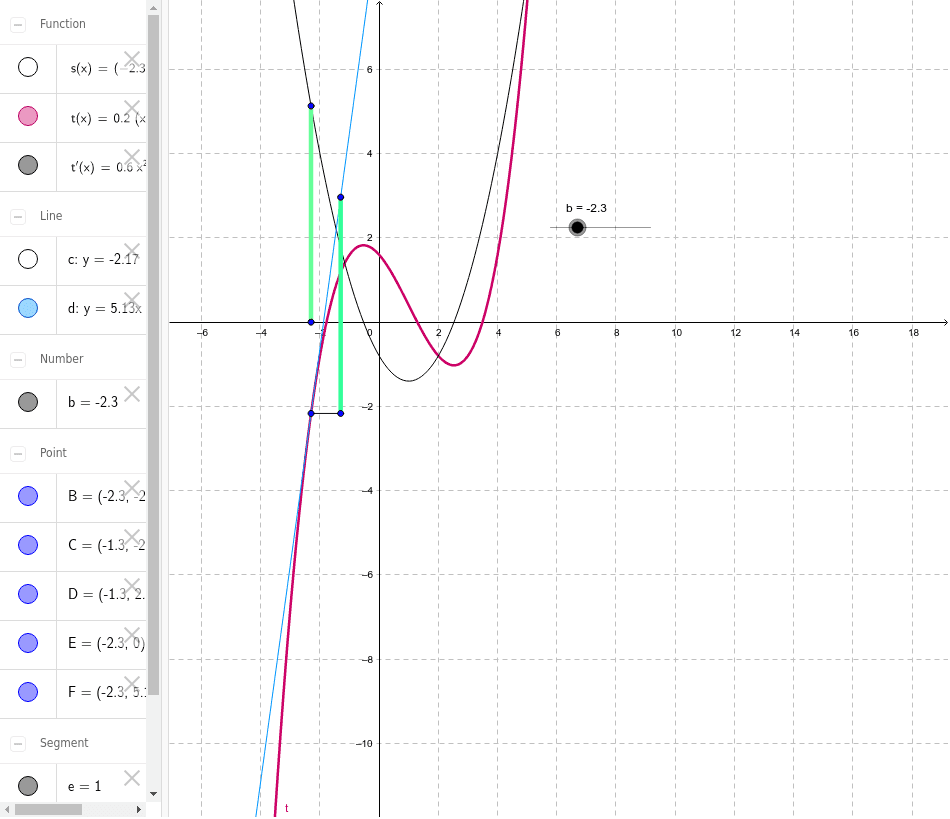Click the blue point on the x-axis at -2.3
This screenshot has width=950, height=819.
[311, 322]
